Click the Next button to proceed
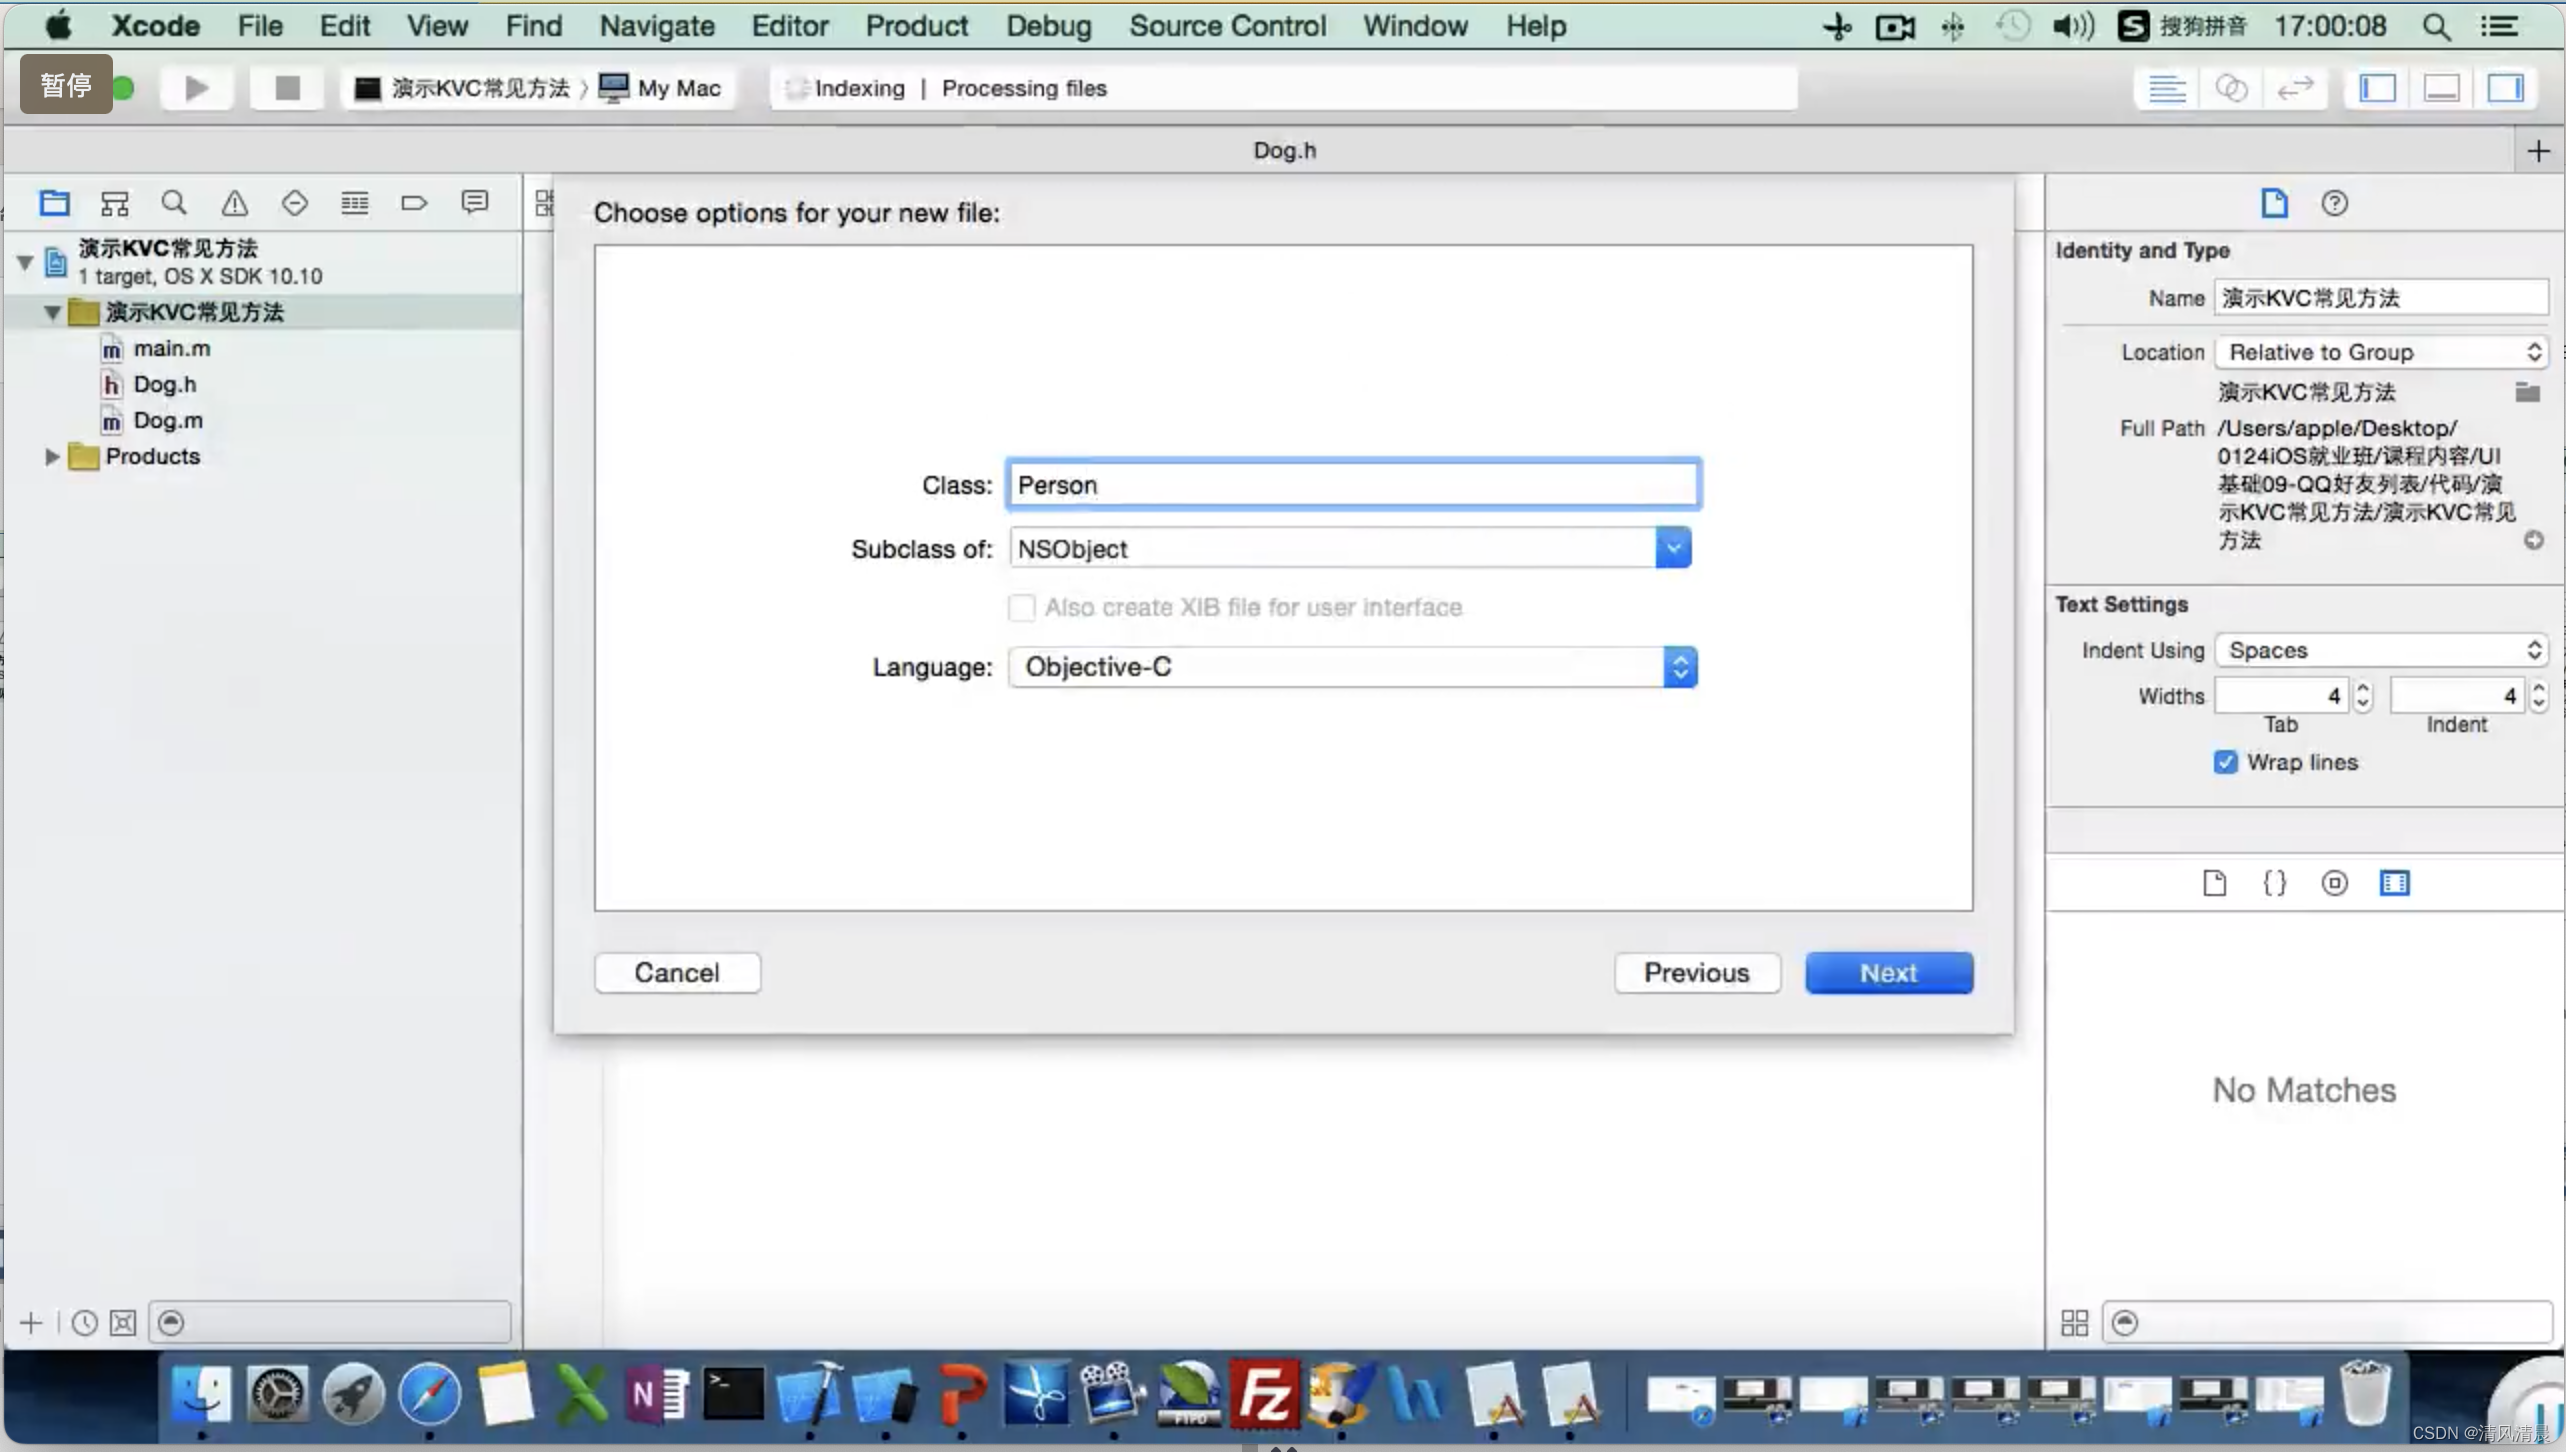 point(1889,973)
